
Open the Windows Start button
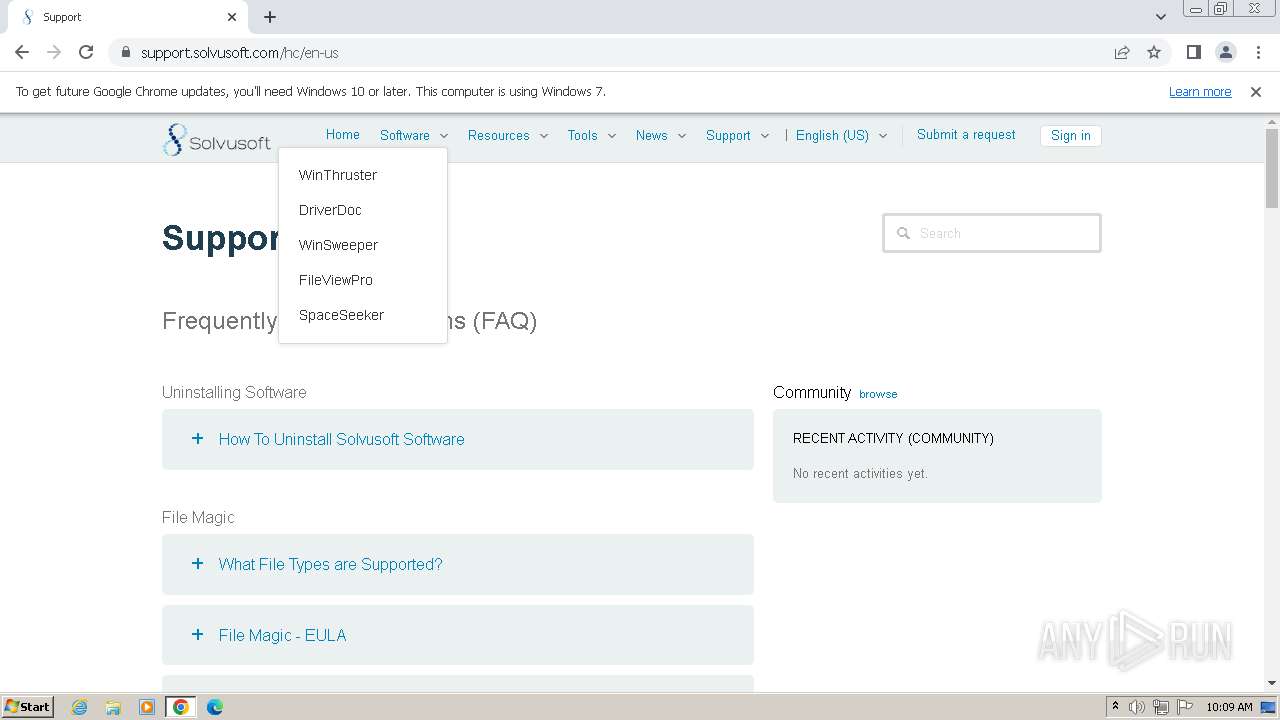click(27, 707)
